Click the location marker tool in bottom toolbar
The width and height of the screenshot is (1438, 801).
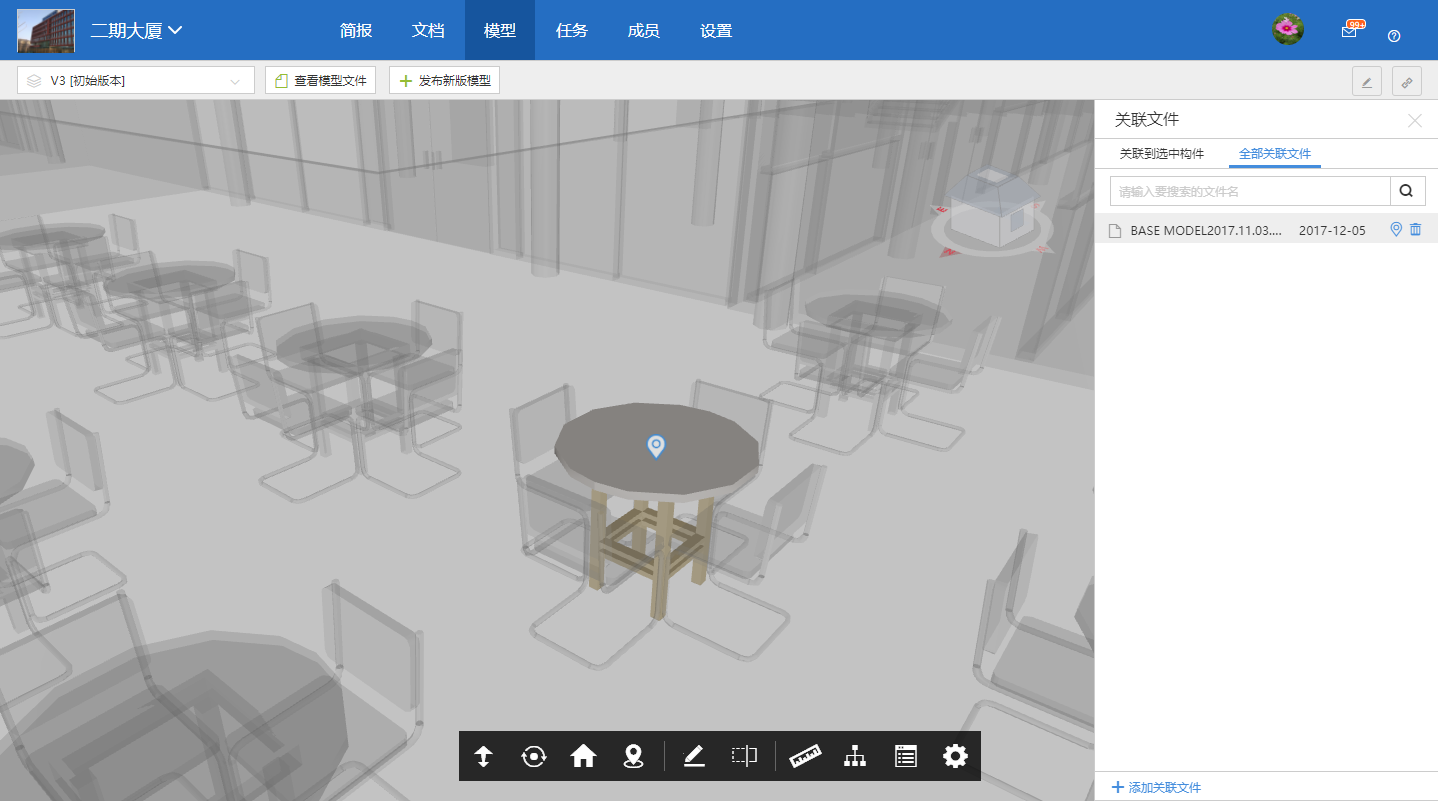coord(632,756)
